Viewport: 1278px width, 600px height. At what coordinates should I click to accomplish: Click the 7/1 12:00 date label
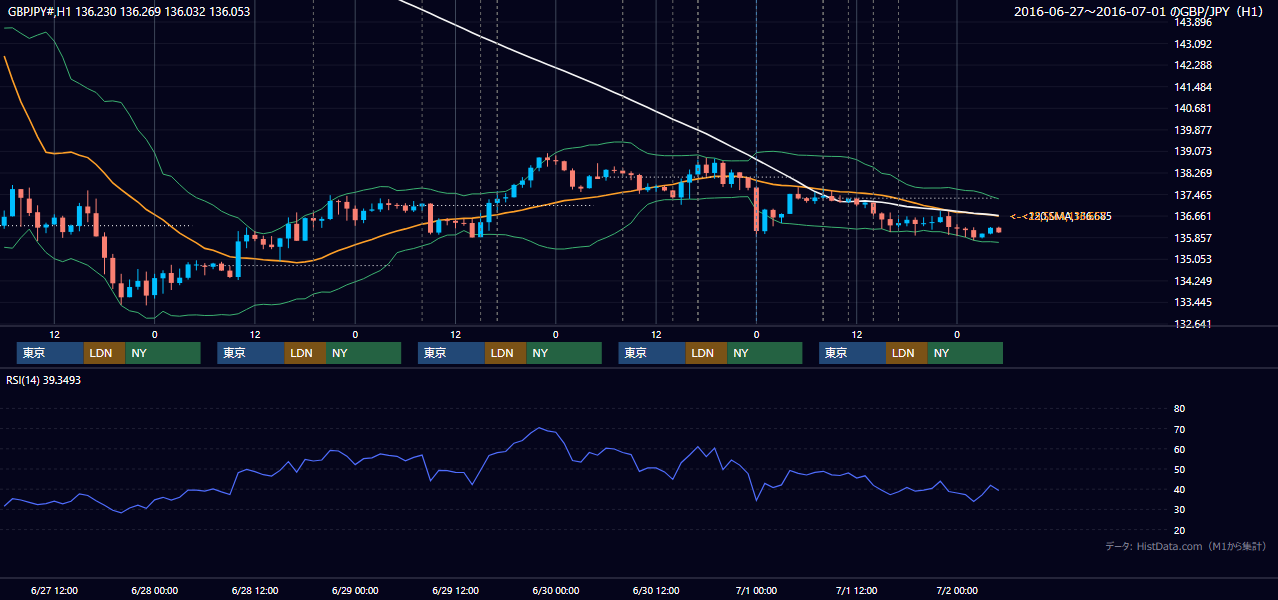(x=857, y=590)
